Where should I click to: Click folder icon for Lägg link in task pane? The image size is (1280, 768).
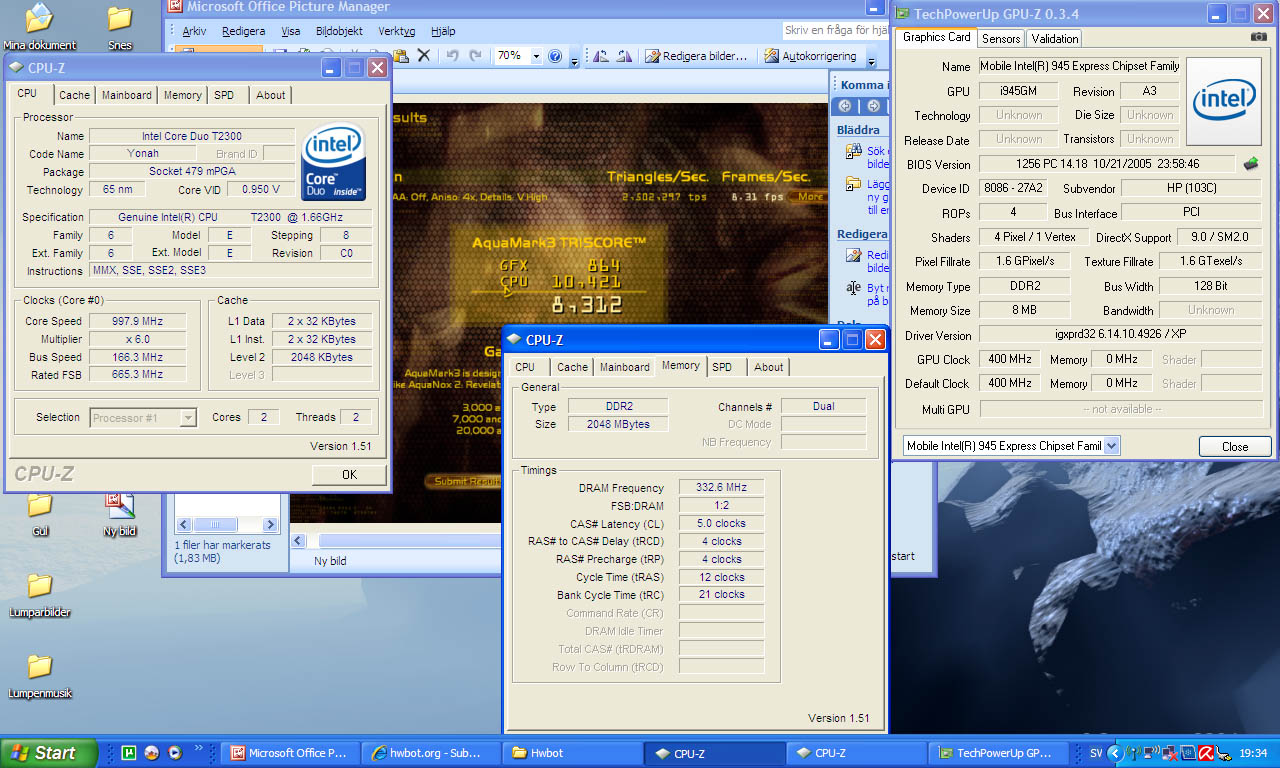pos(853,184)
